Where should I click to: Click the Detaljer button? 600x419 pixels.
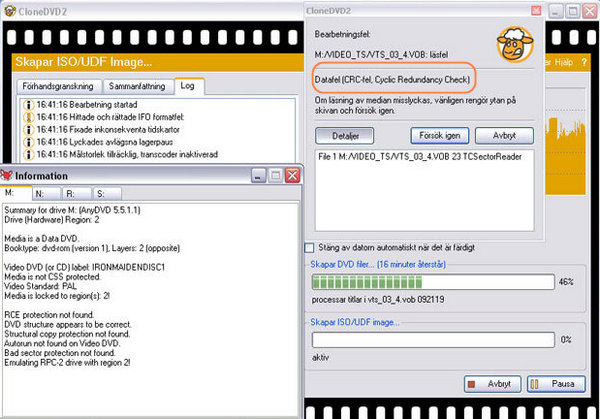click(x=345, y=136)
